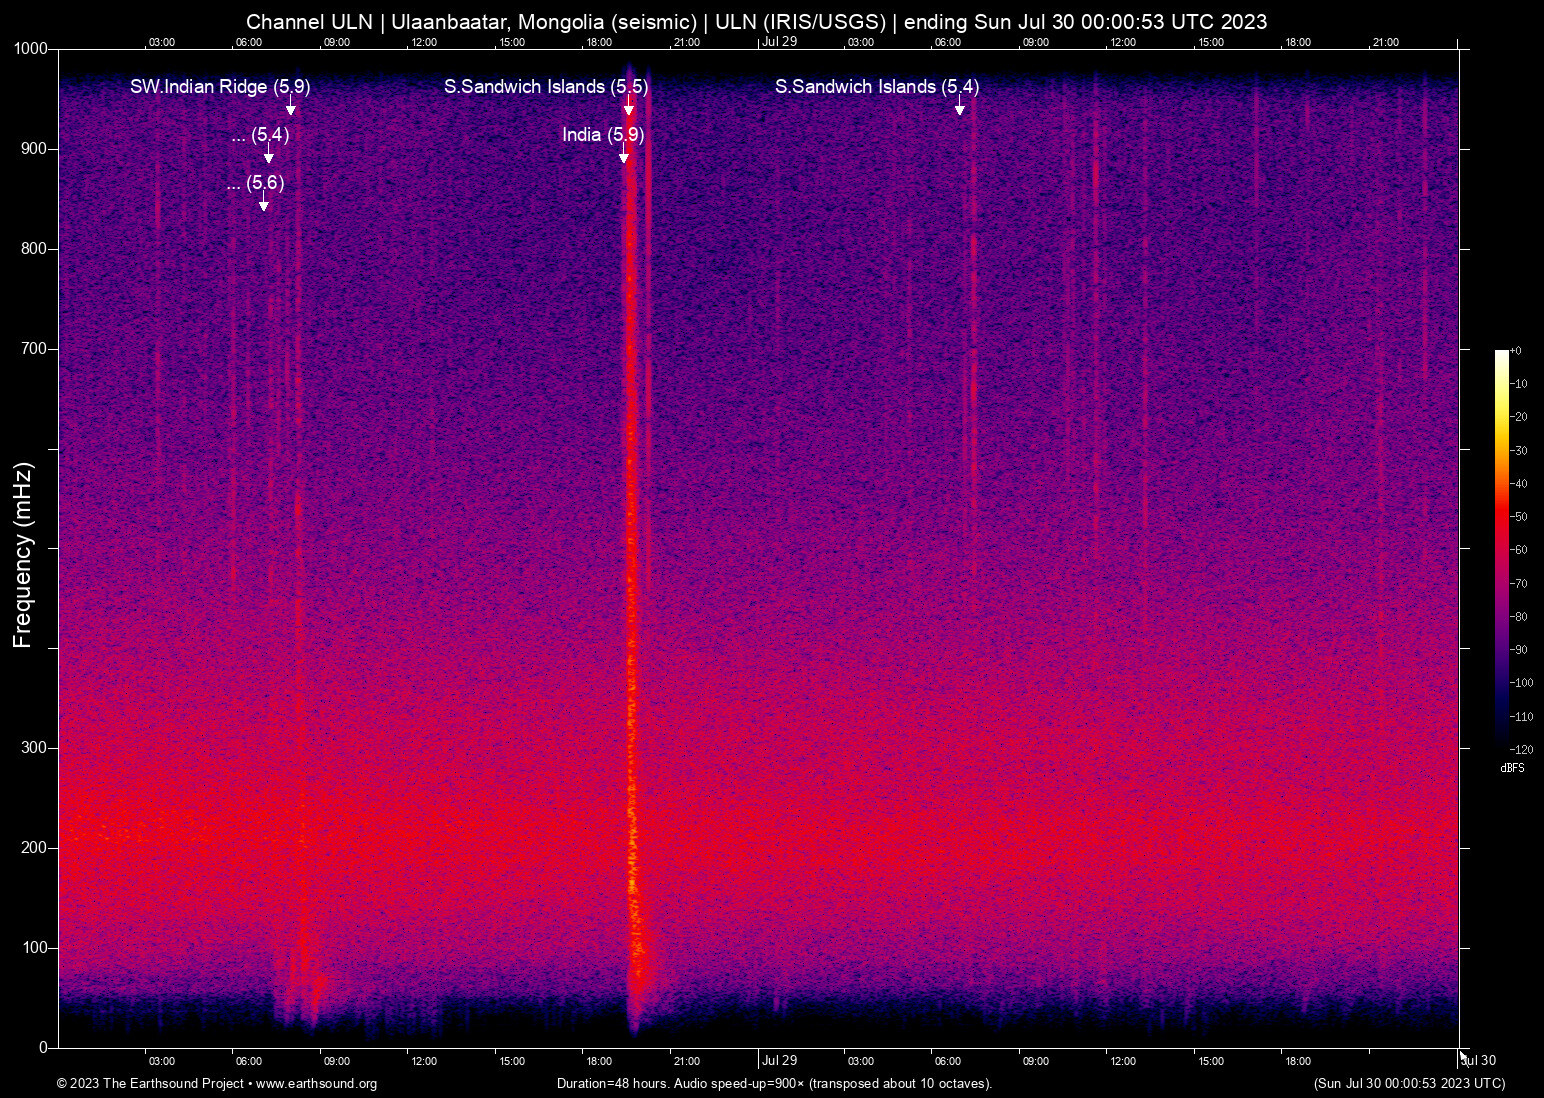Click the 1000 tick on frequency axis

[31, 49]
